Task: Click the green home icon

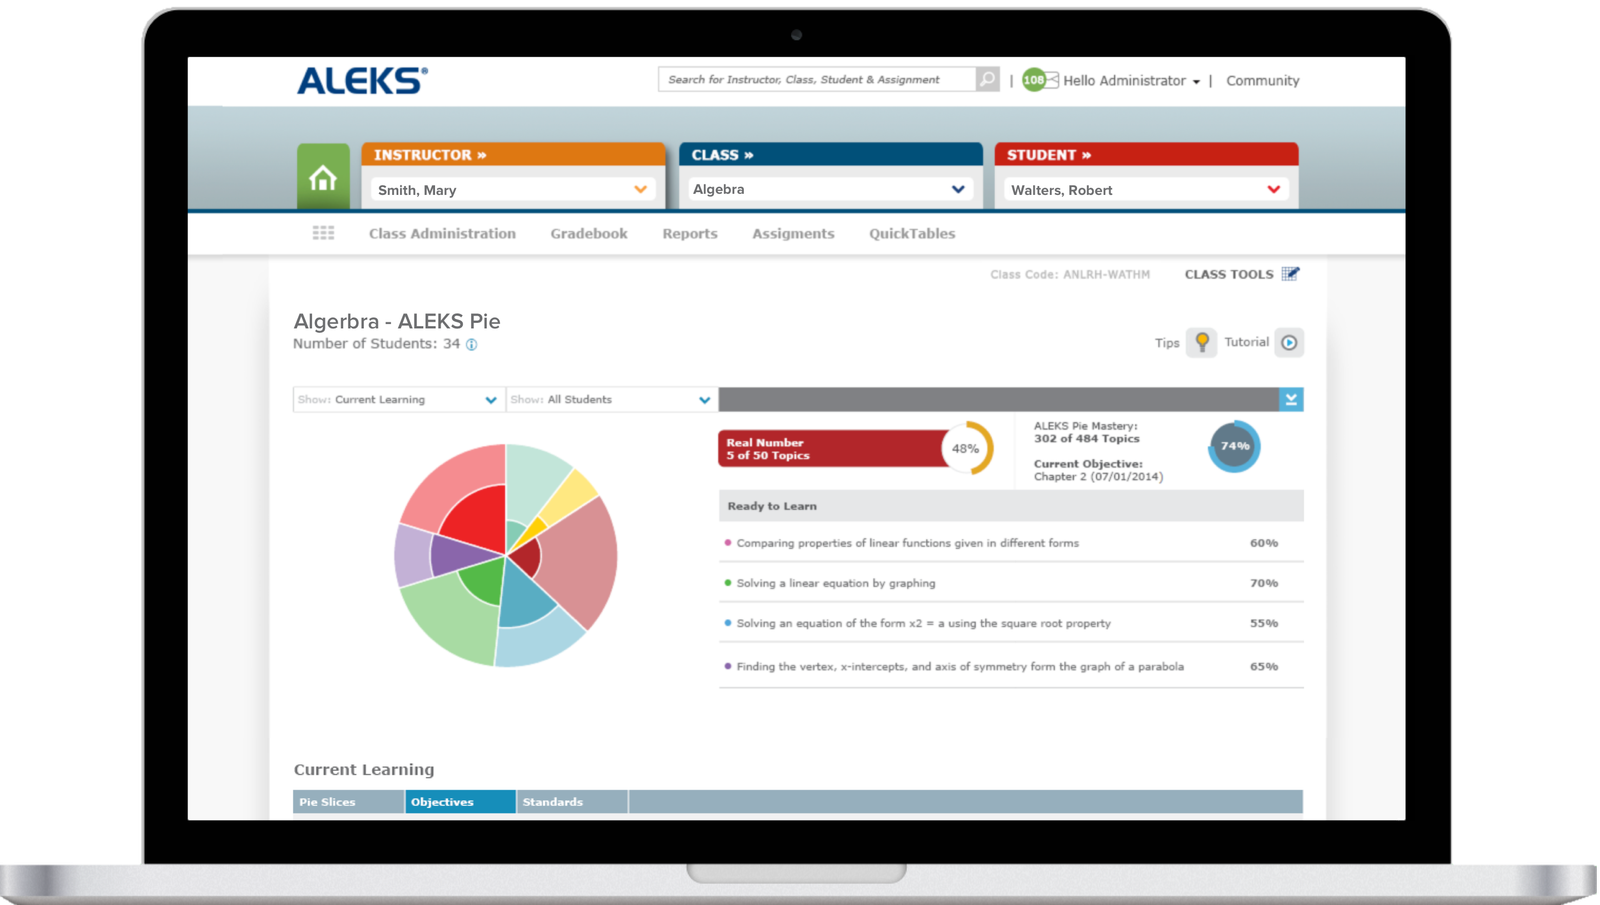Action: coord(323,177)
